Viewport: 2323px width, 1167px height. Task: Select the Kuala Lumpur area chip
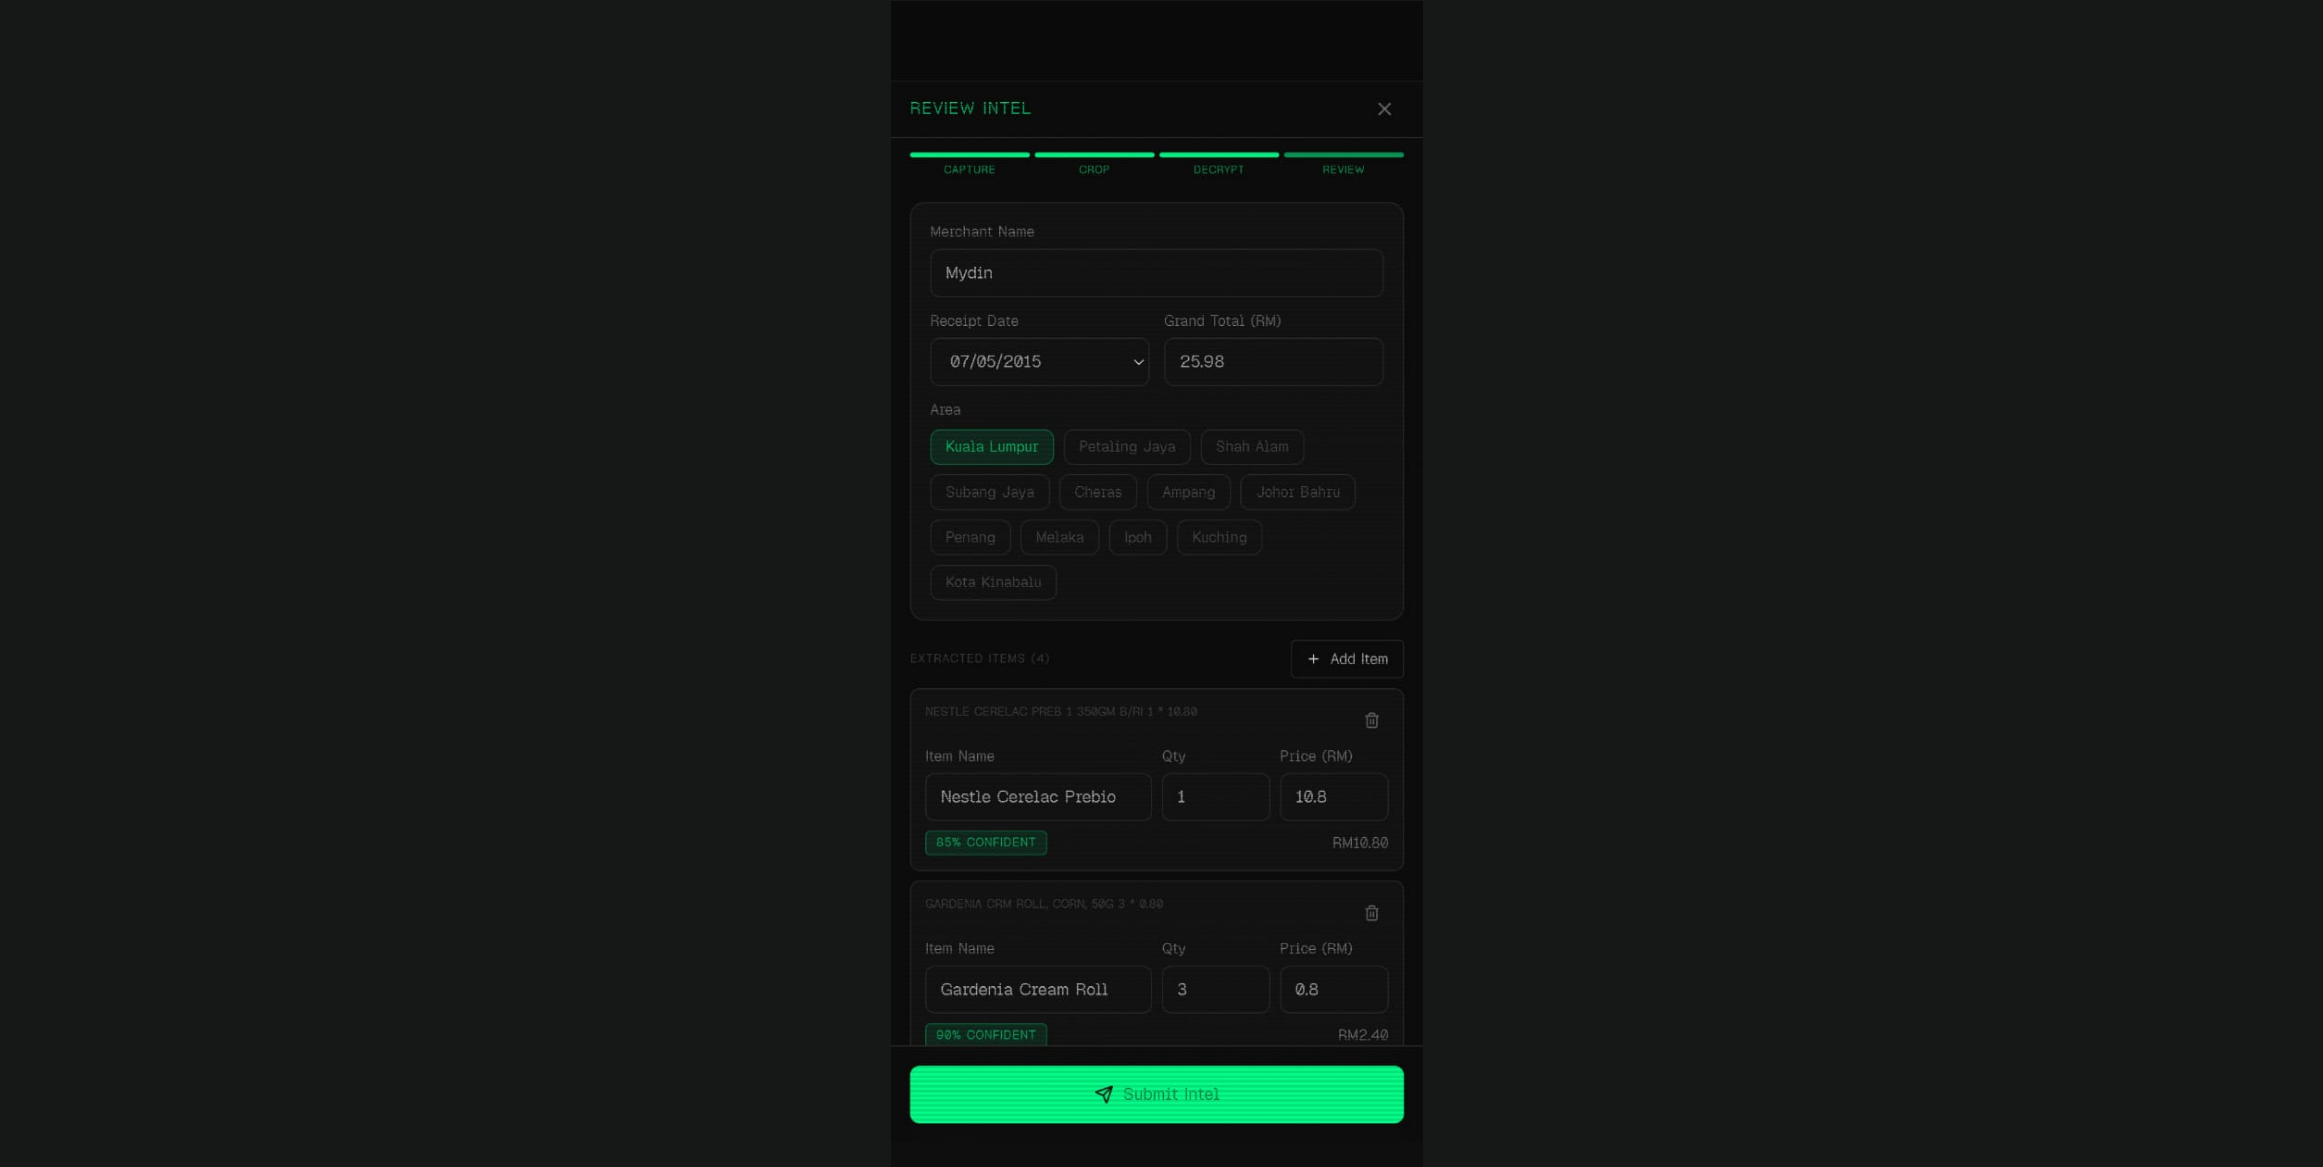coord(992,447)
